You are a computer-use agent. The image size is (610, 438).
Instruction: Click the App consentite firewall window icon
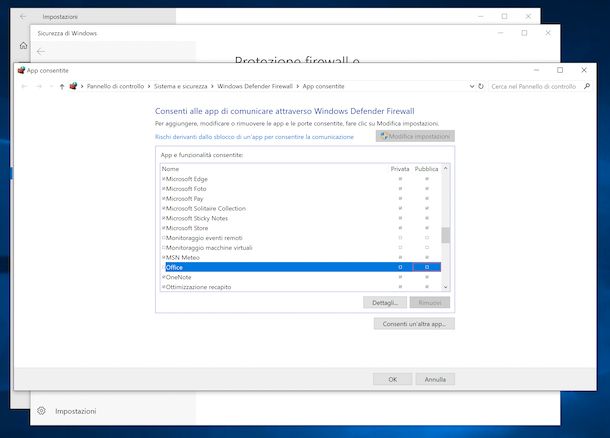pos(21,70)
